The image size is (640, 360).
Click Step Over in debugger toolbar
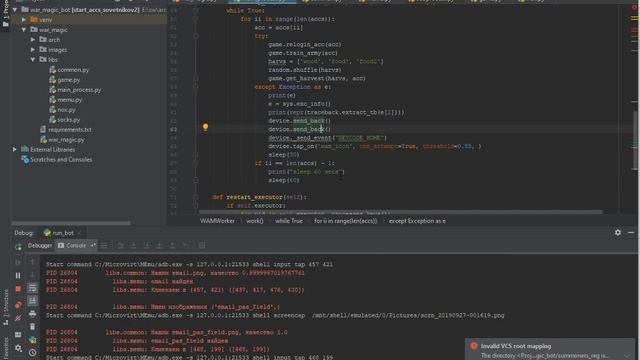[120, 245]
